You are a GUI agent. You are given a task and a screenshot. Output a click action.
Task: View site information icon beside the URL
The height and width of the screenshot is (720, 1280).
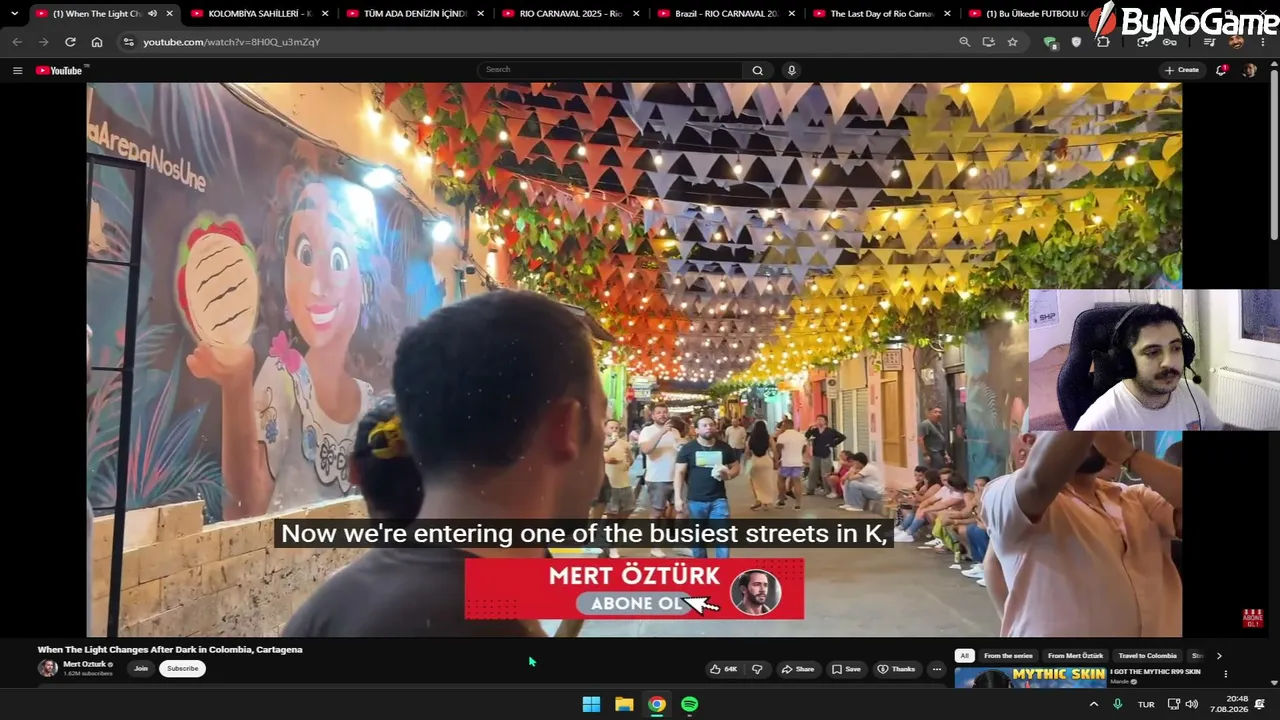click(x=128, y=42)
